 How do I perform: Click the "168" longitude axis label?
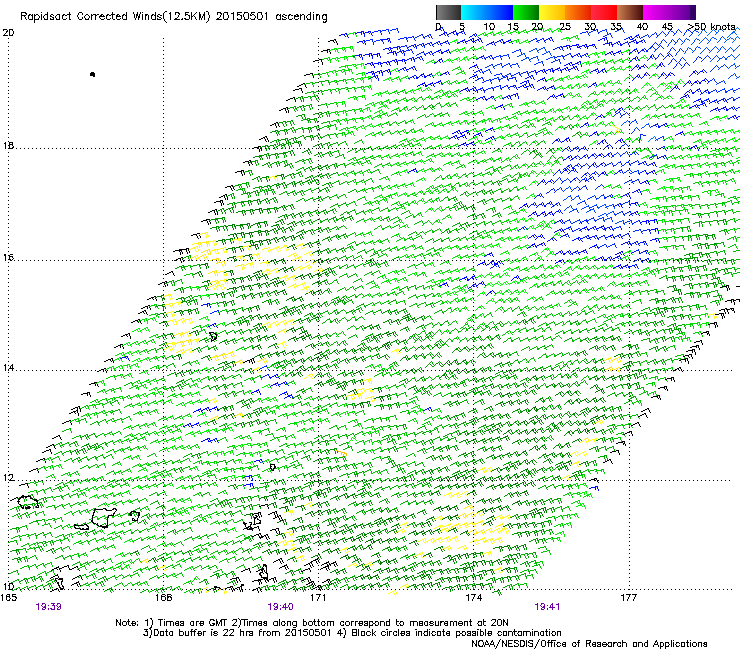(x=163, y=597)
